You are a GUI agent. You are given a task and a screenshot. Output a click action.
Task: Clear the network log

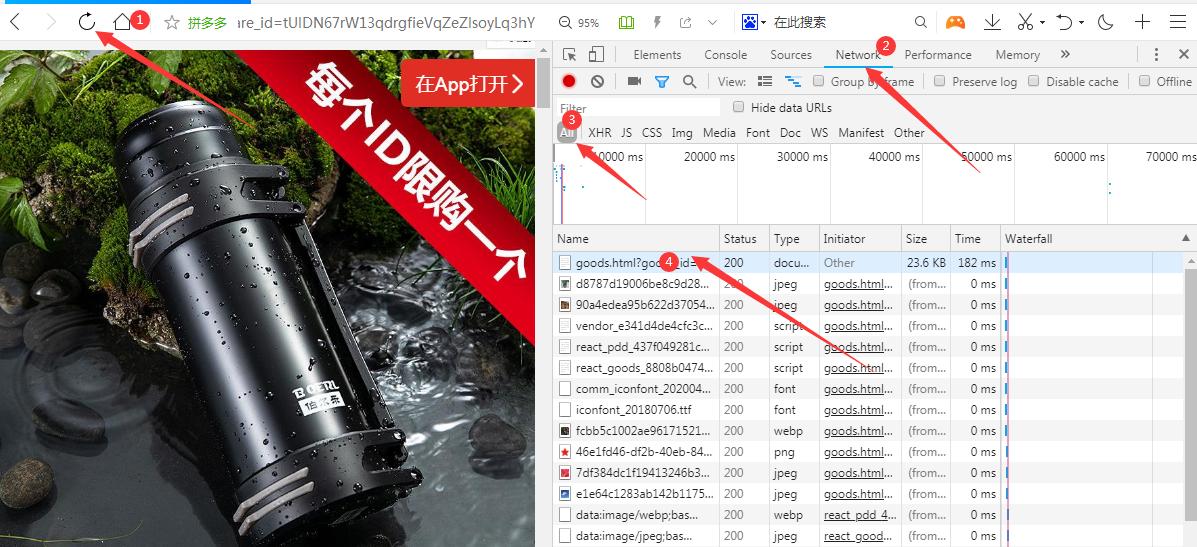point(598,81)
